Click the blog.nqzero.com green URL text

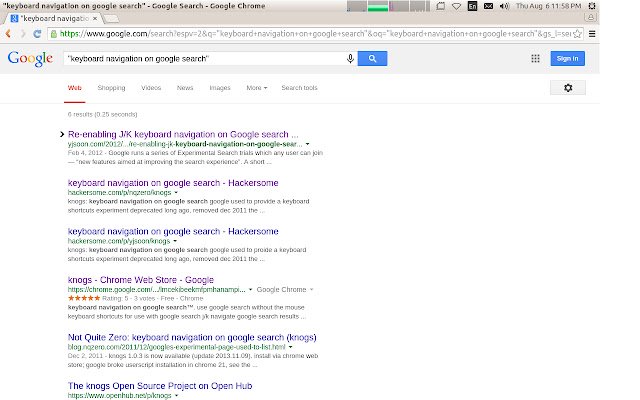point(176,347)
